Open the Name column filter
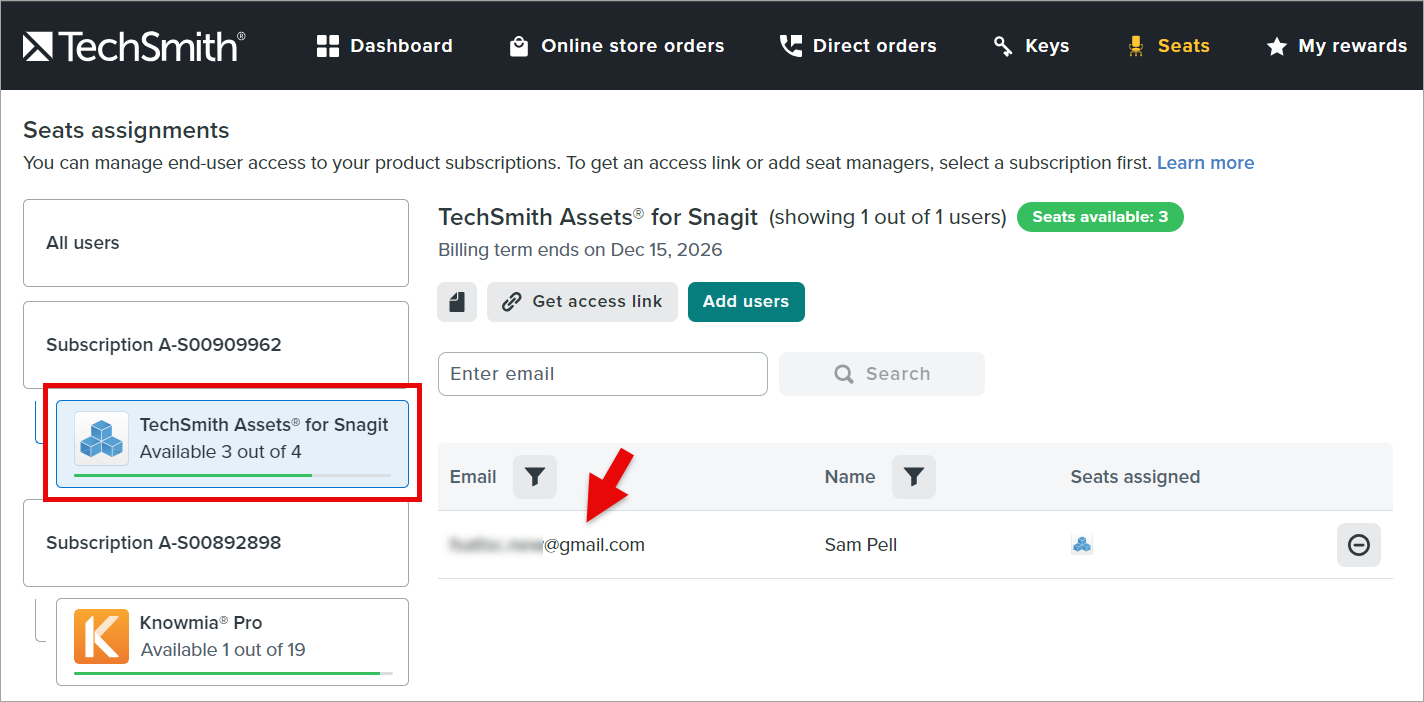1424x702 pixels. 914,477
